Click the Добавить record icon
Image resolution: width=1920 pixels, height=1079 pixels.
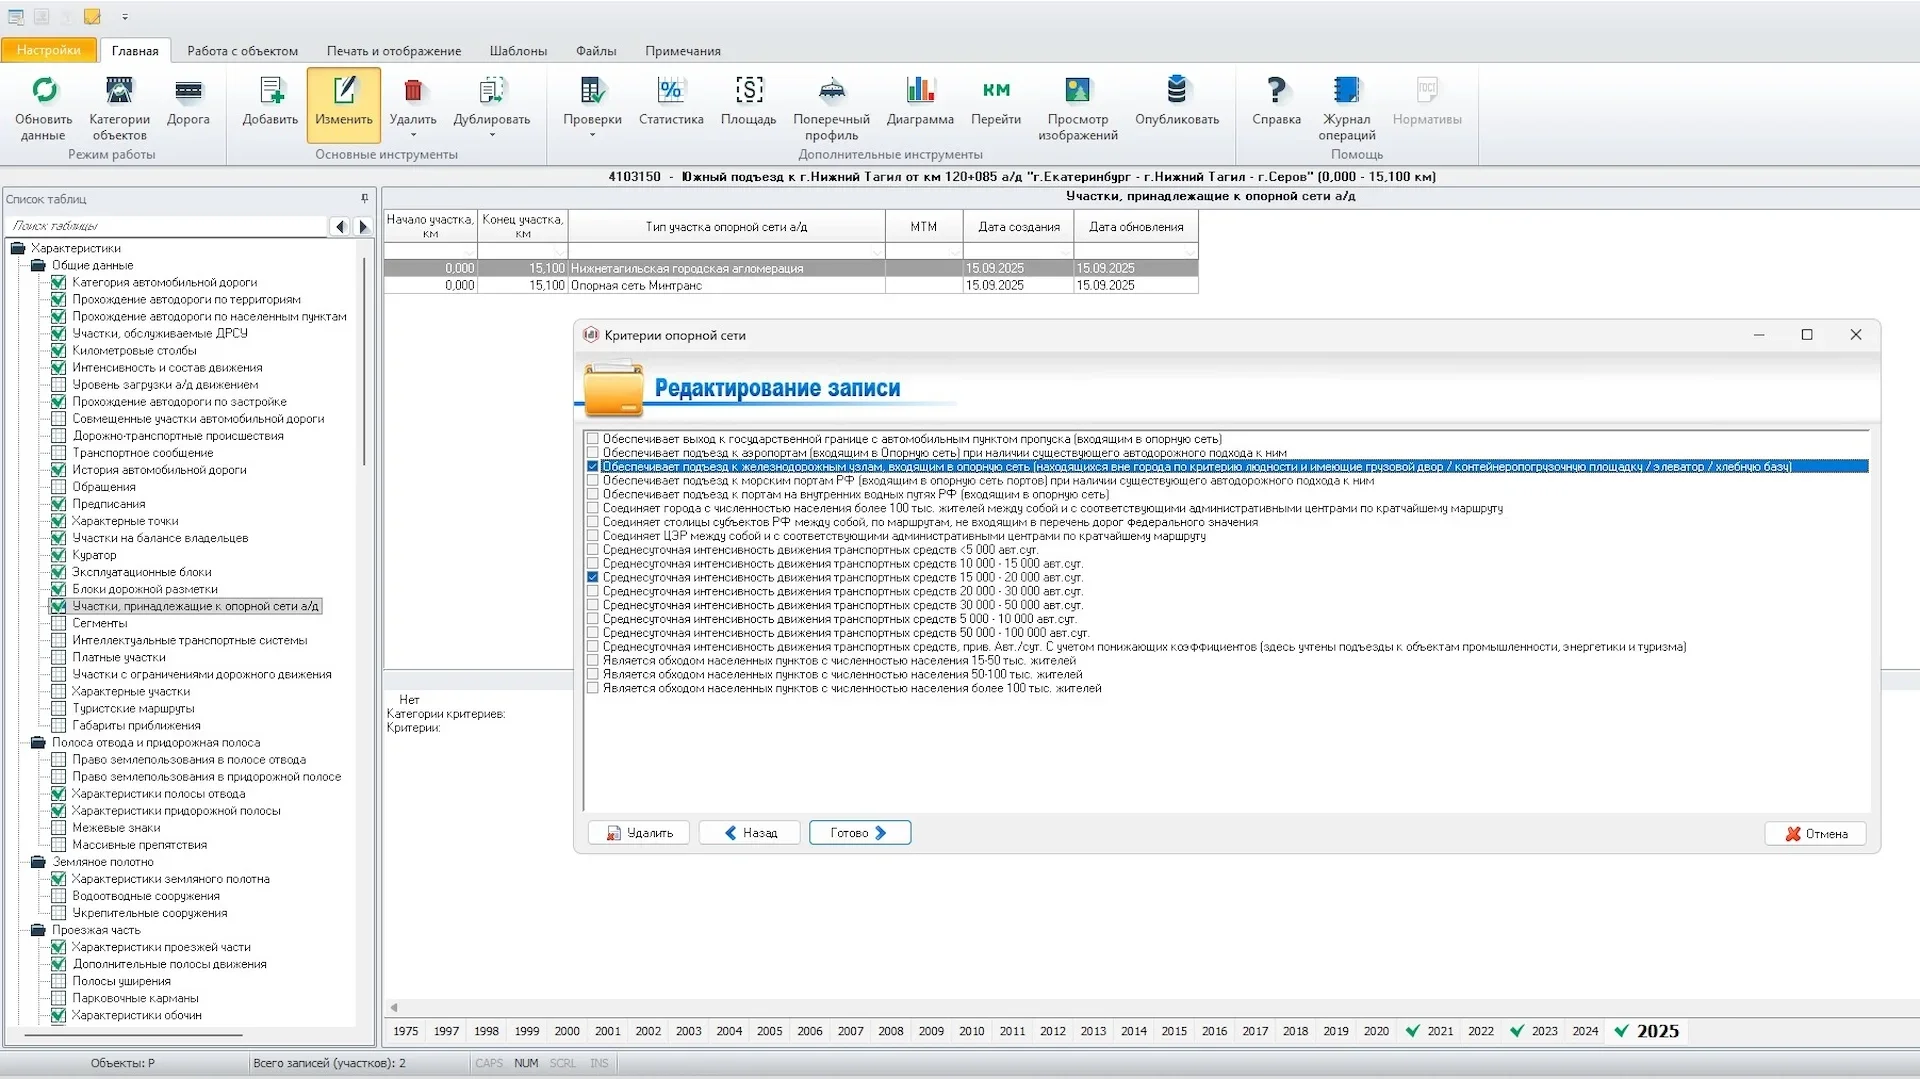coord(270,91)
